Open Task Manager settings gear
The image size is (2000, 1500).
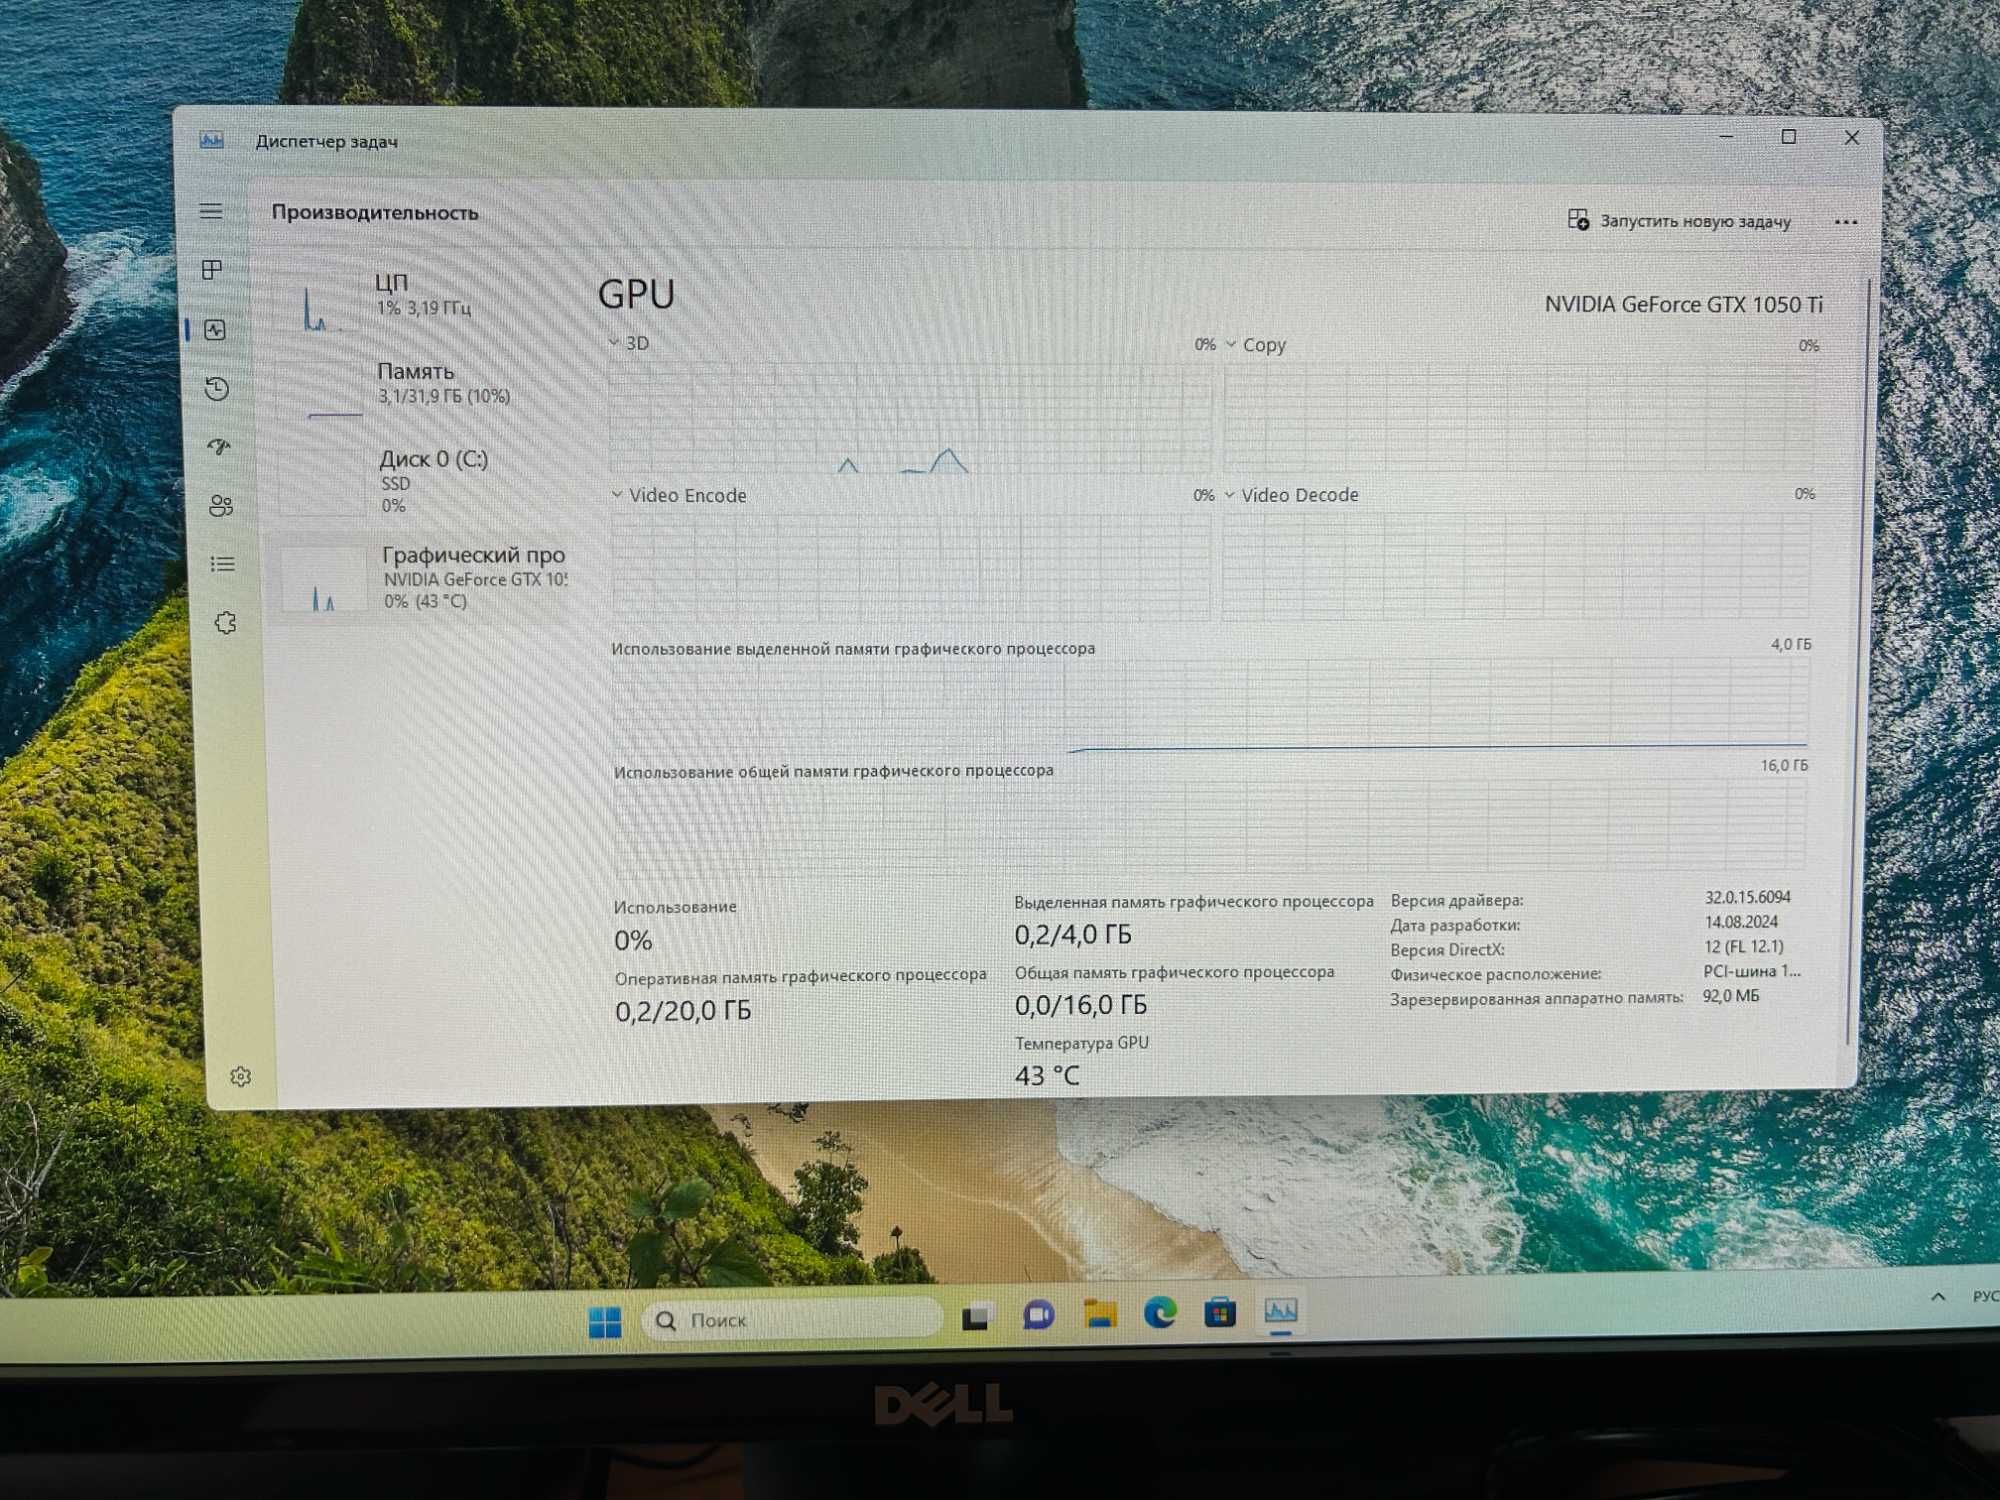tap(240, 1076)
